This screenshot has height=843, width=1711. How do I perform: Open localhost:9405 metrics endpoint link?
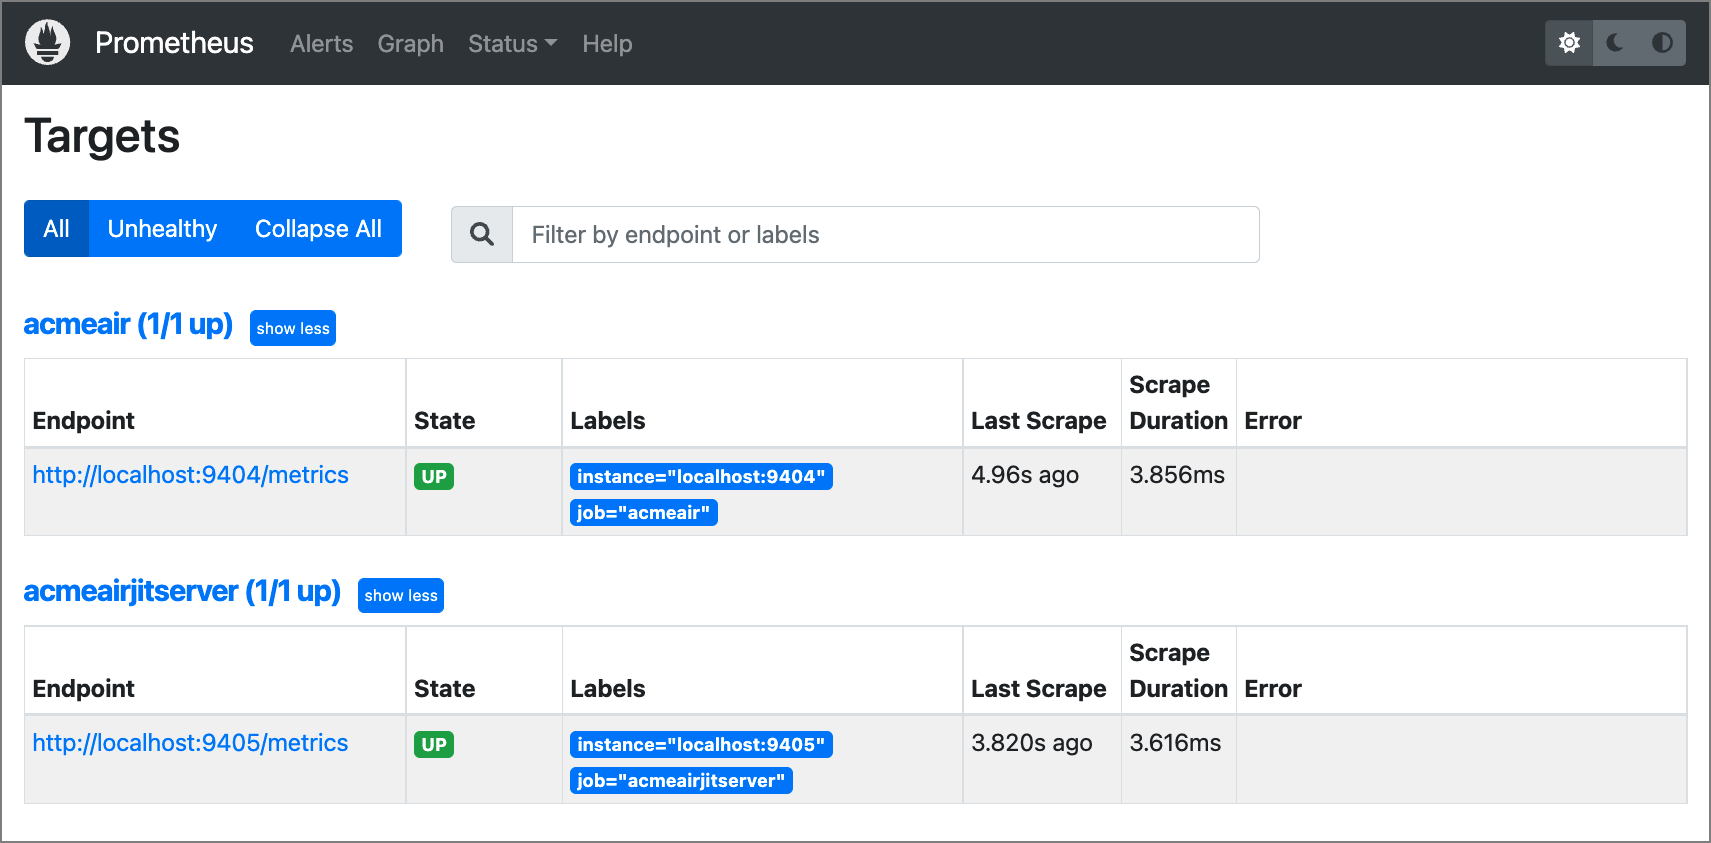click(190, 743)
